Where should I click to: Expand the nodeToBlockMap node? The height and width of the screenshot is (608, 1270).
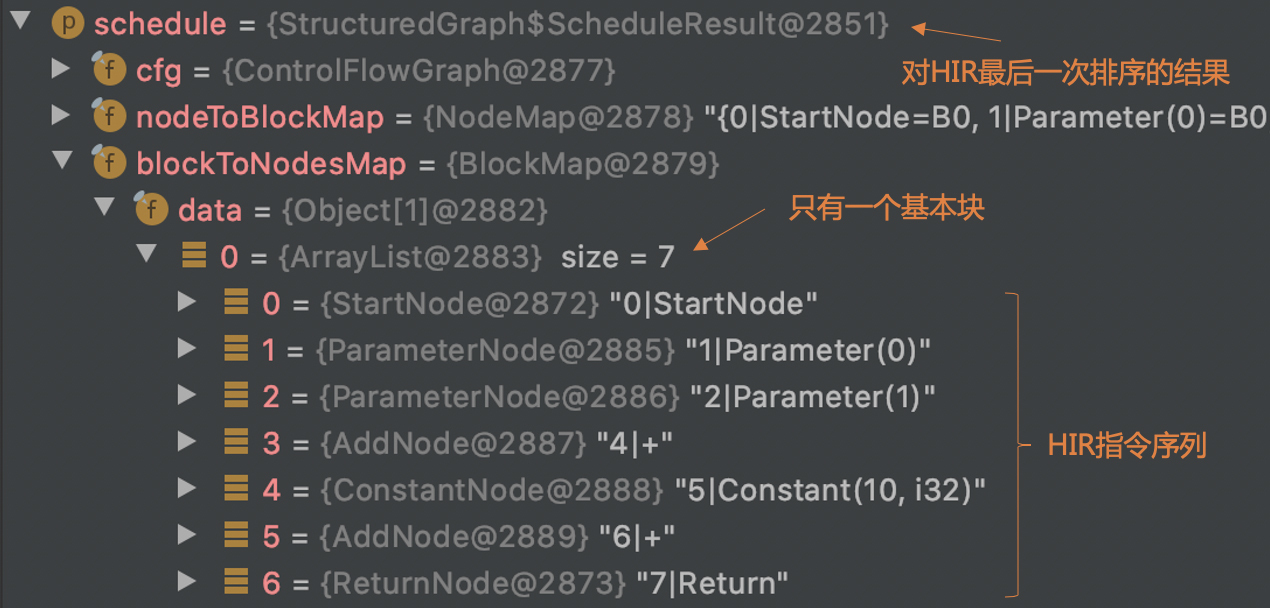[x=61, y=116]
